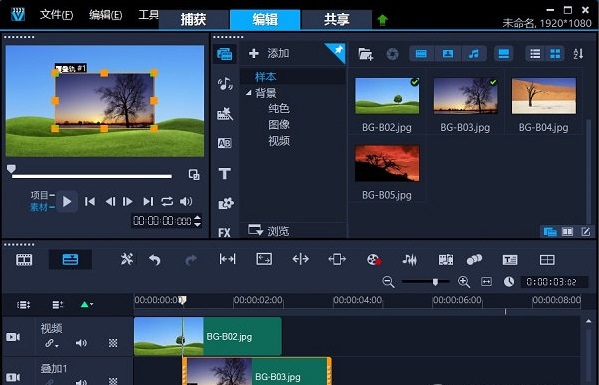
Task: Switch to the 共享 tab
Action: (337, 19)
